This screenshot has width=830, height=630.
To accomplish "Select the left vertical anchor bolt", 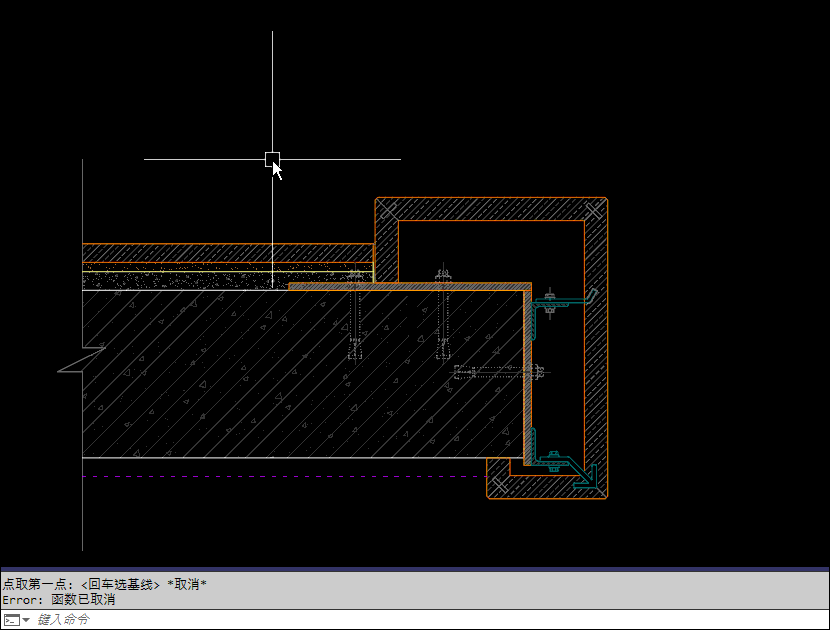I will pos(355,315).
